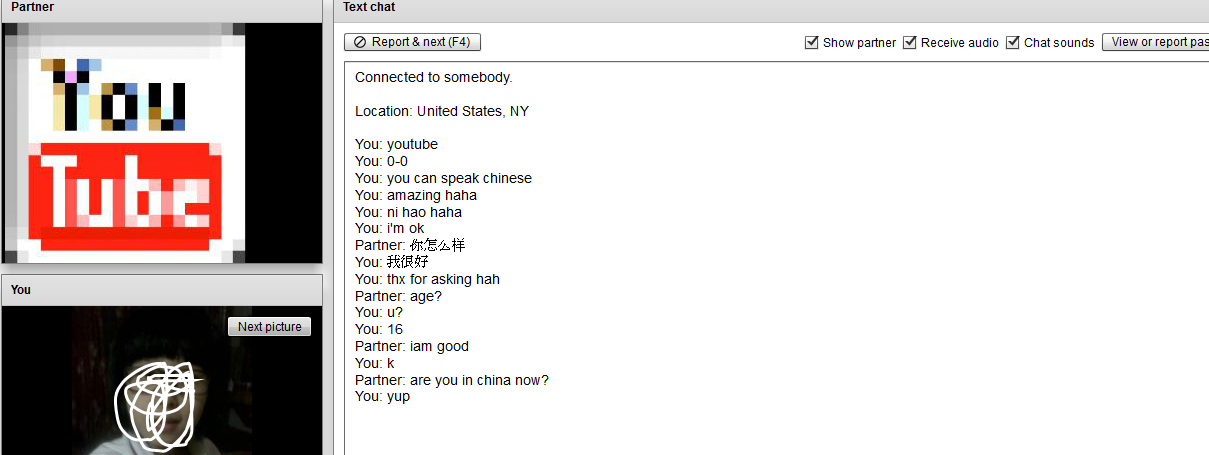The height and width of the screenshot is (455, 1209).
Task: Click the 'Location: United States, NY' line
Action: click(x=441, y=111)
